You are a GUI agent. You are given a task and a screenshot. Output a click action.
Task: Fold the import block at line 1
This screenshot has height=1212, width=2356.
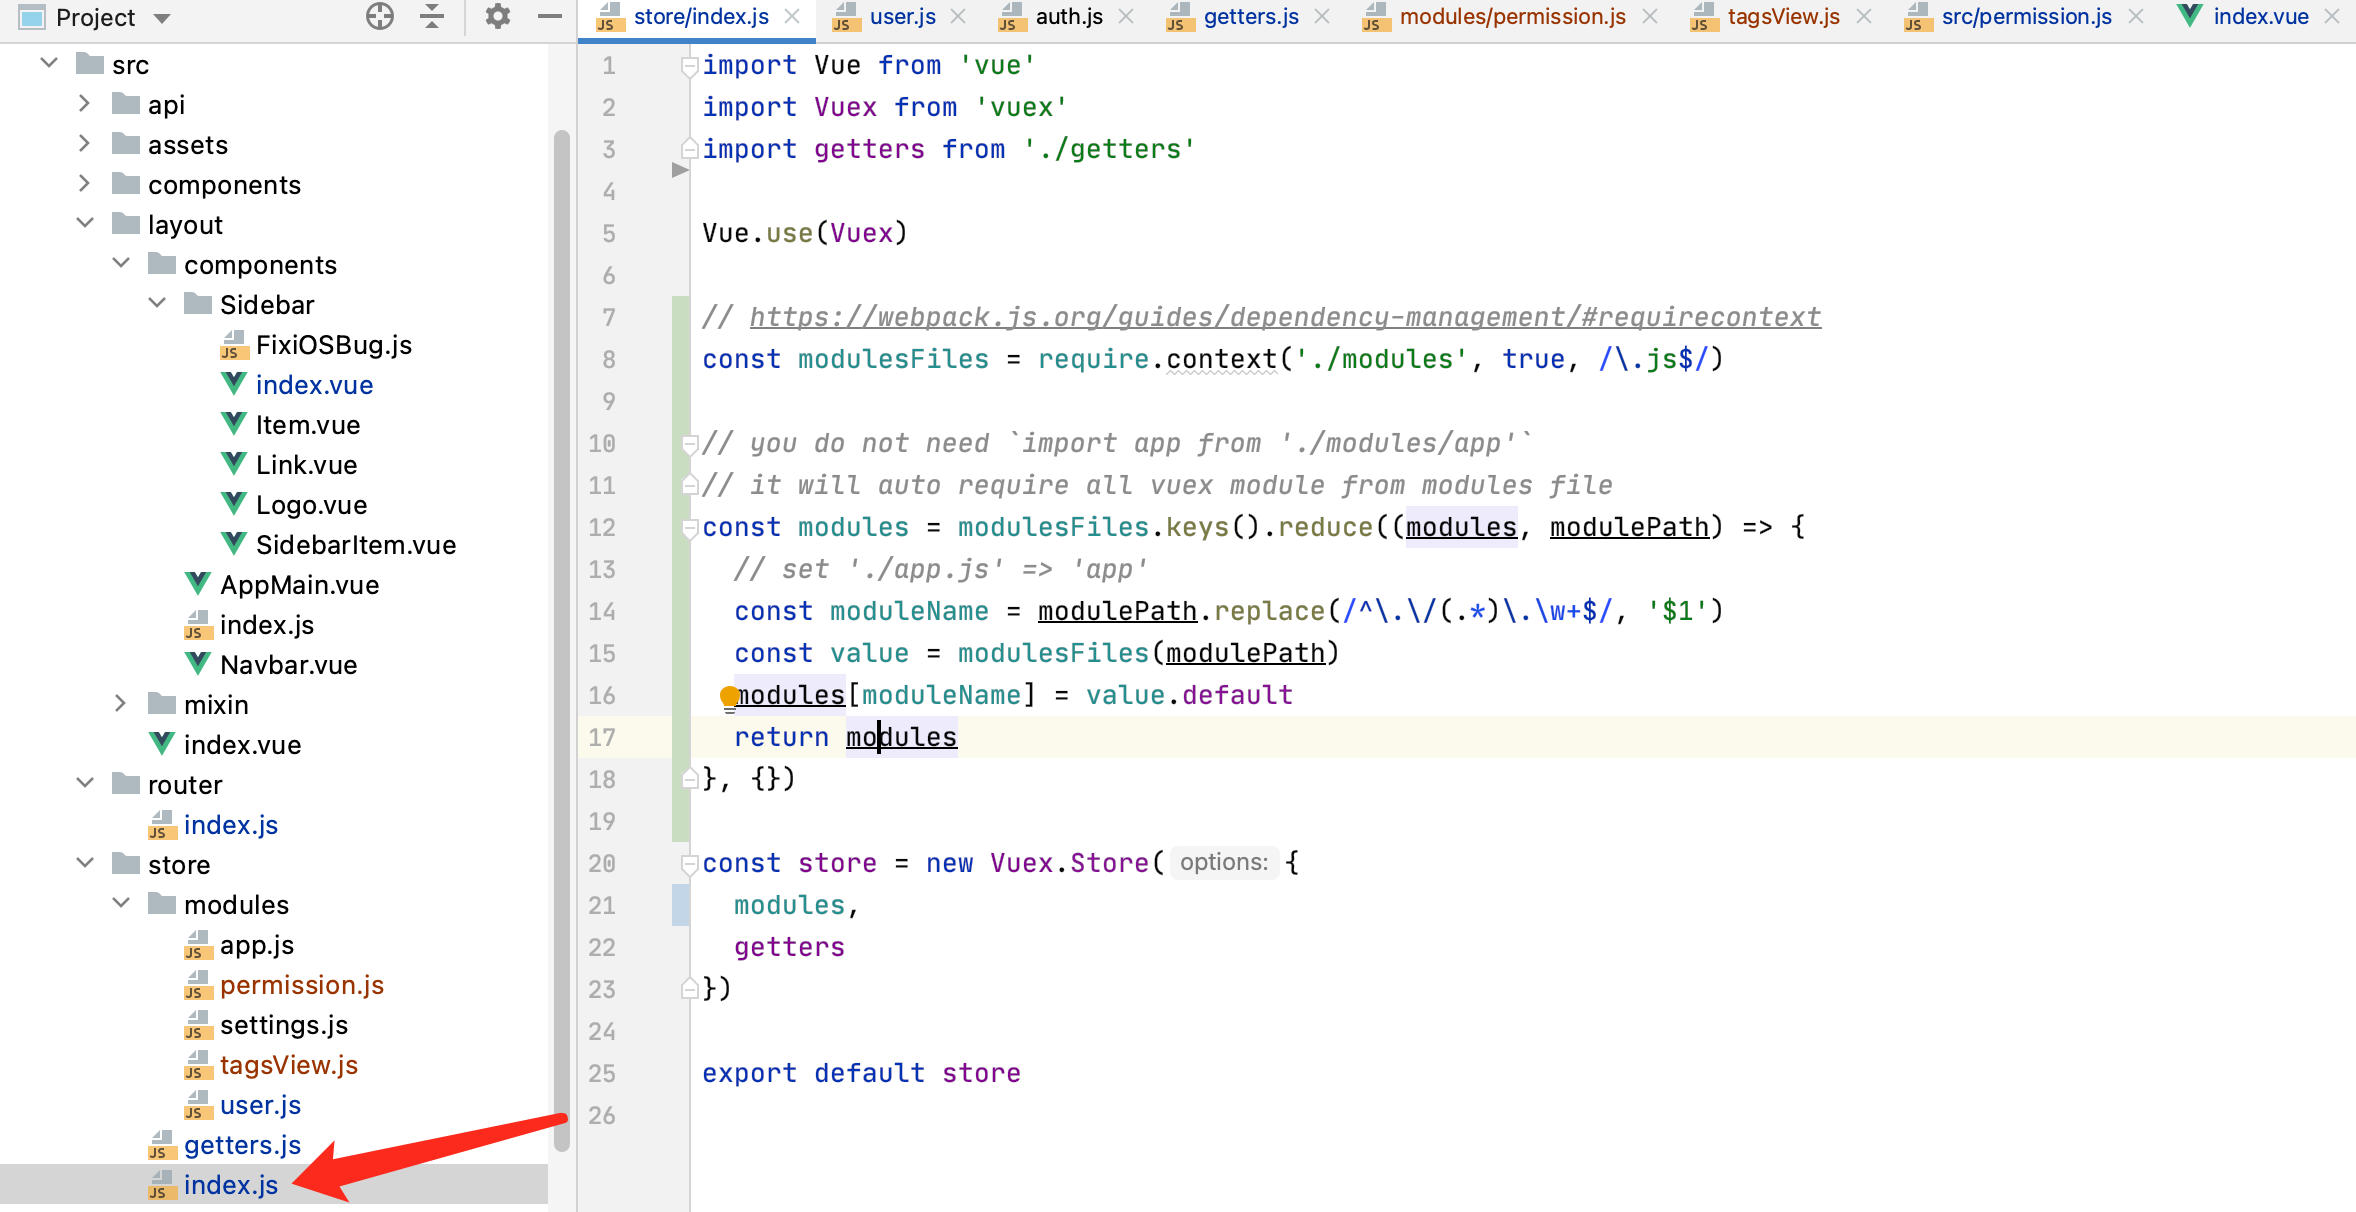click(x=689, y=66)
